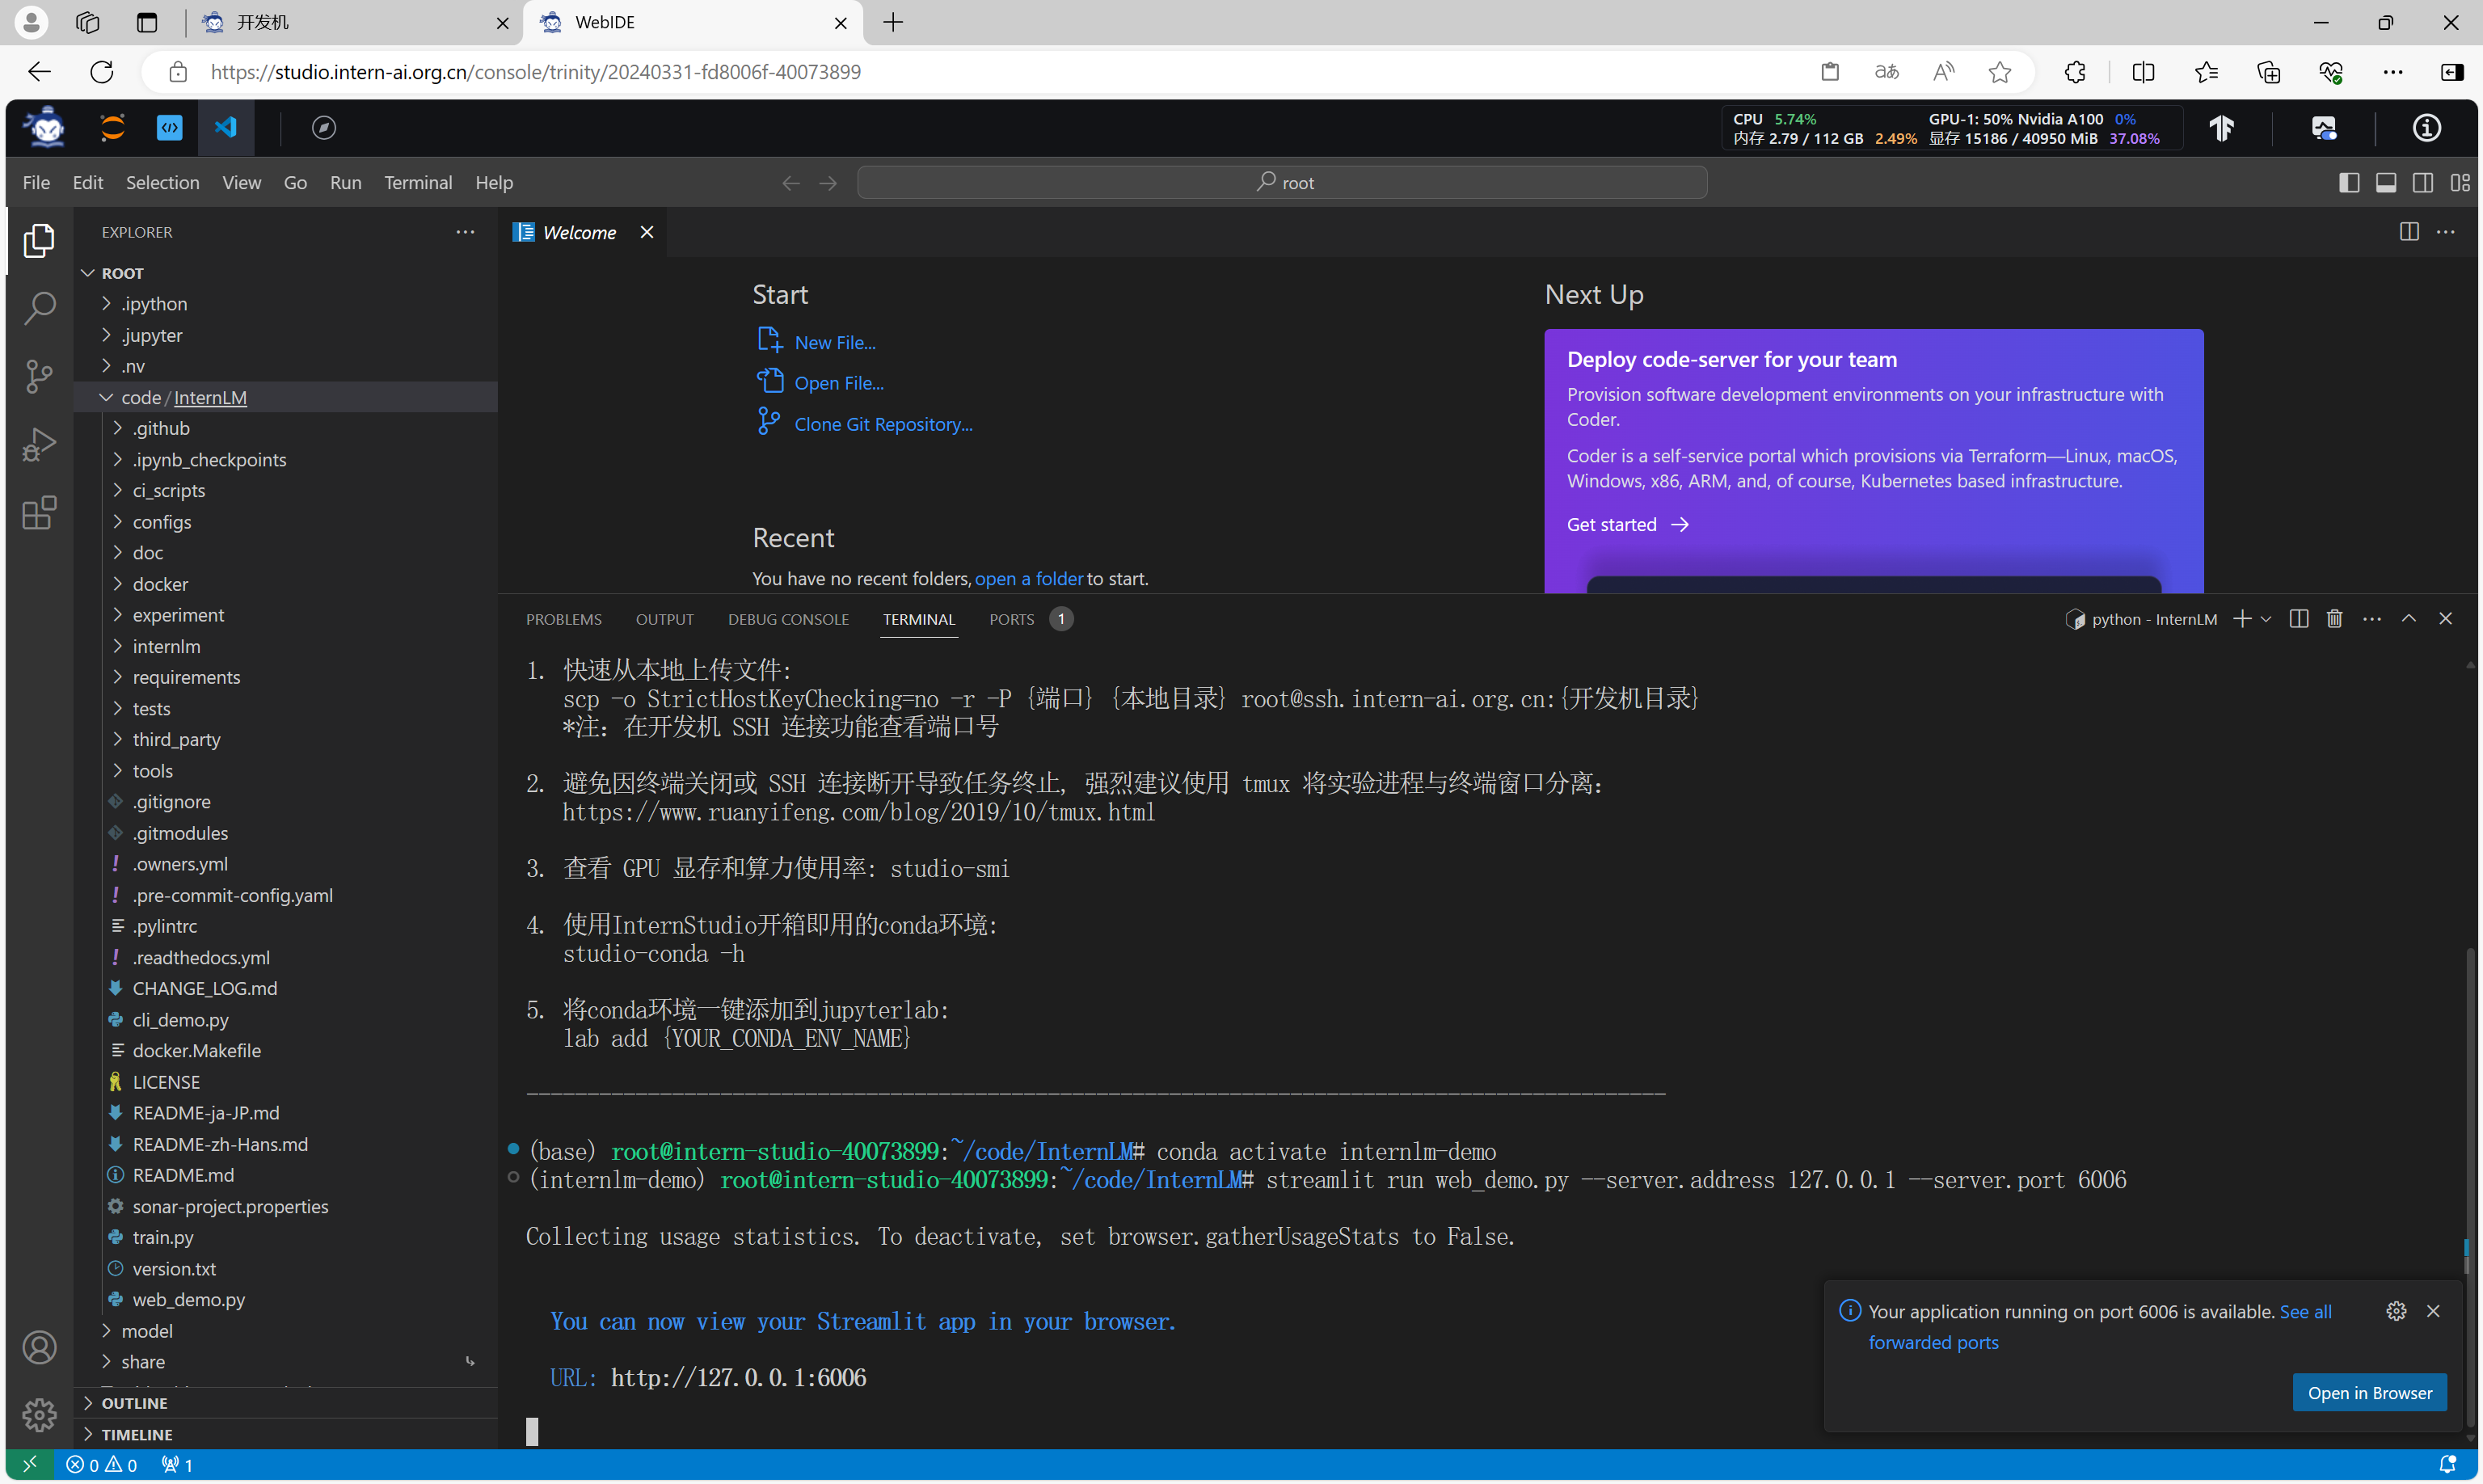Open the Explorer view in activity bar
Screen dimensions: 2483x1484
click(39, 240)
